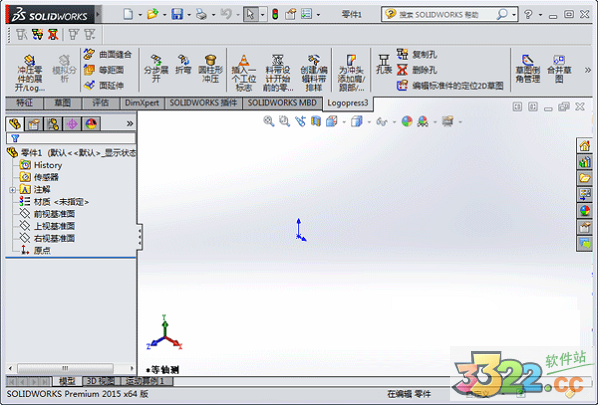Open Design Library icon in task pane
This screenshot has width=600, height=406.
click(584, 162)
